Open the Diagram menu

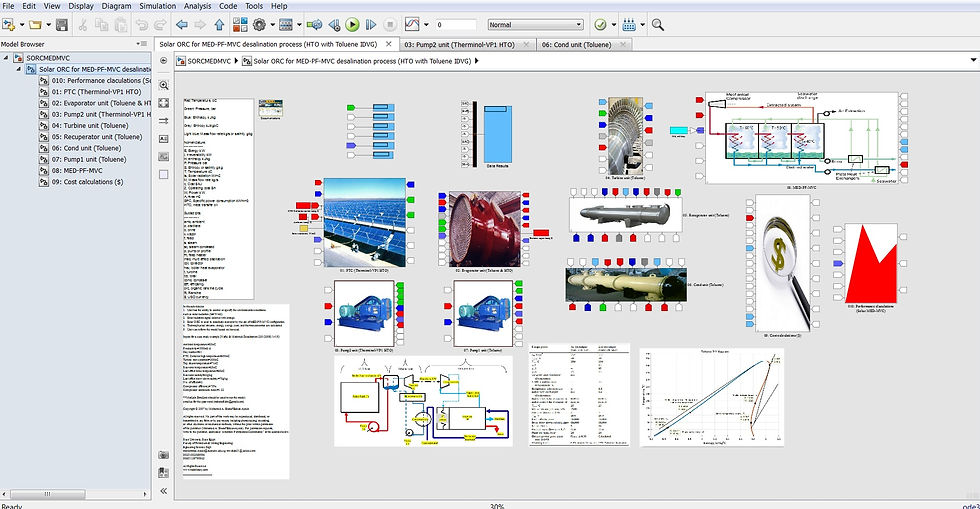116,6
